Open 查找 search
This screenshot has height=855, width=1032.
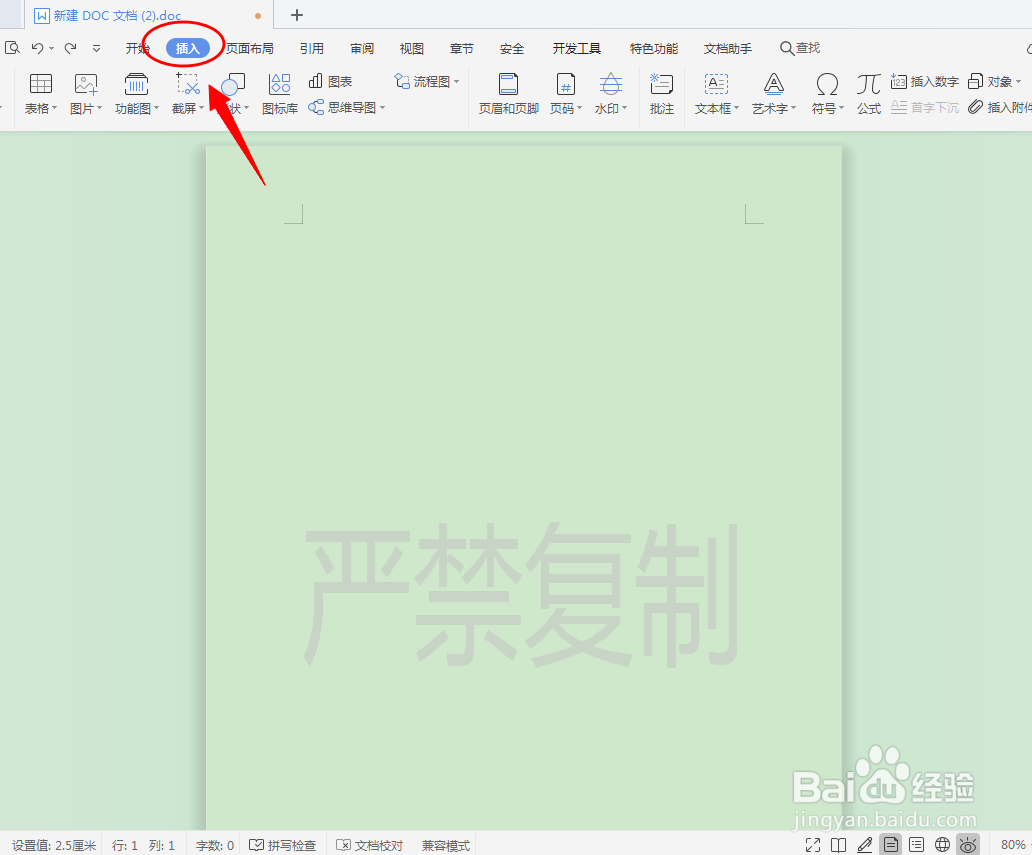[799, 47]
